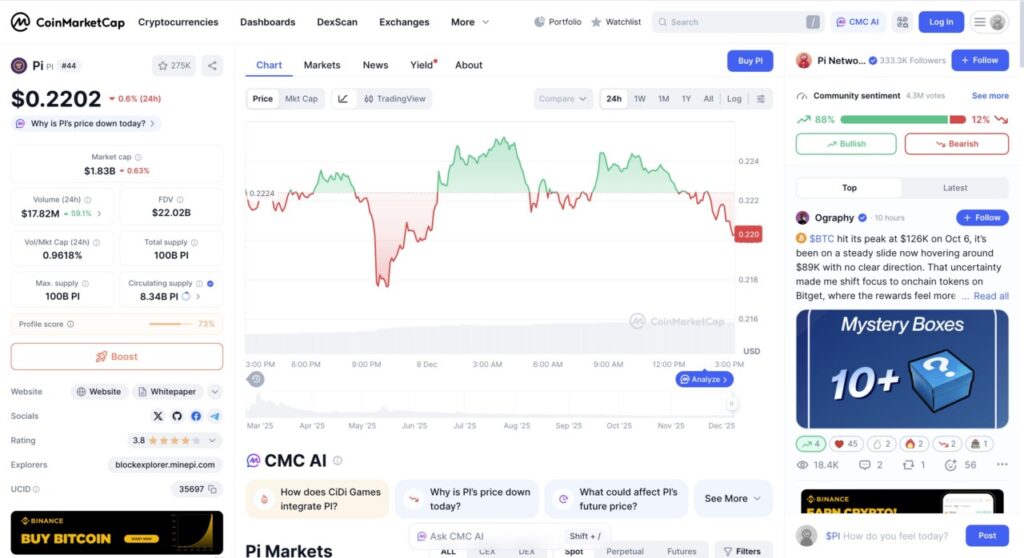Switch to the Markets tab
1024x558 pixels.
pyautogui.click(x=322, y=65)
